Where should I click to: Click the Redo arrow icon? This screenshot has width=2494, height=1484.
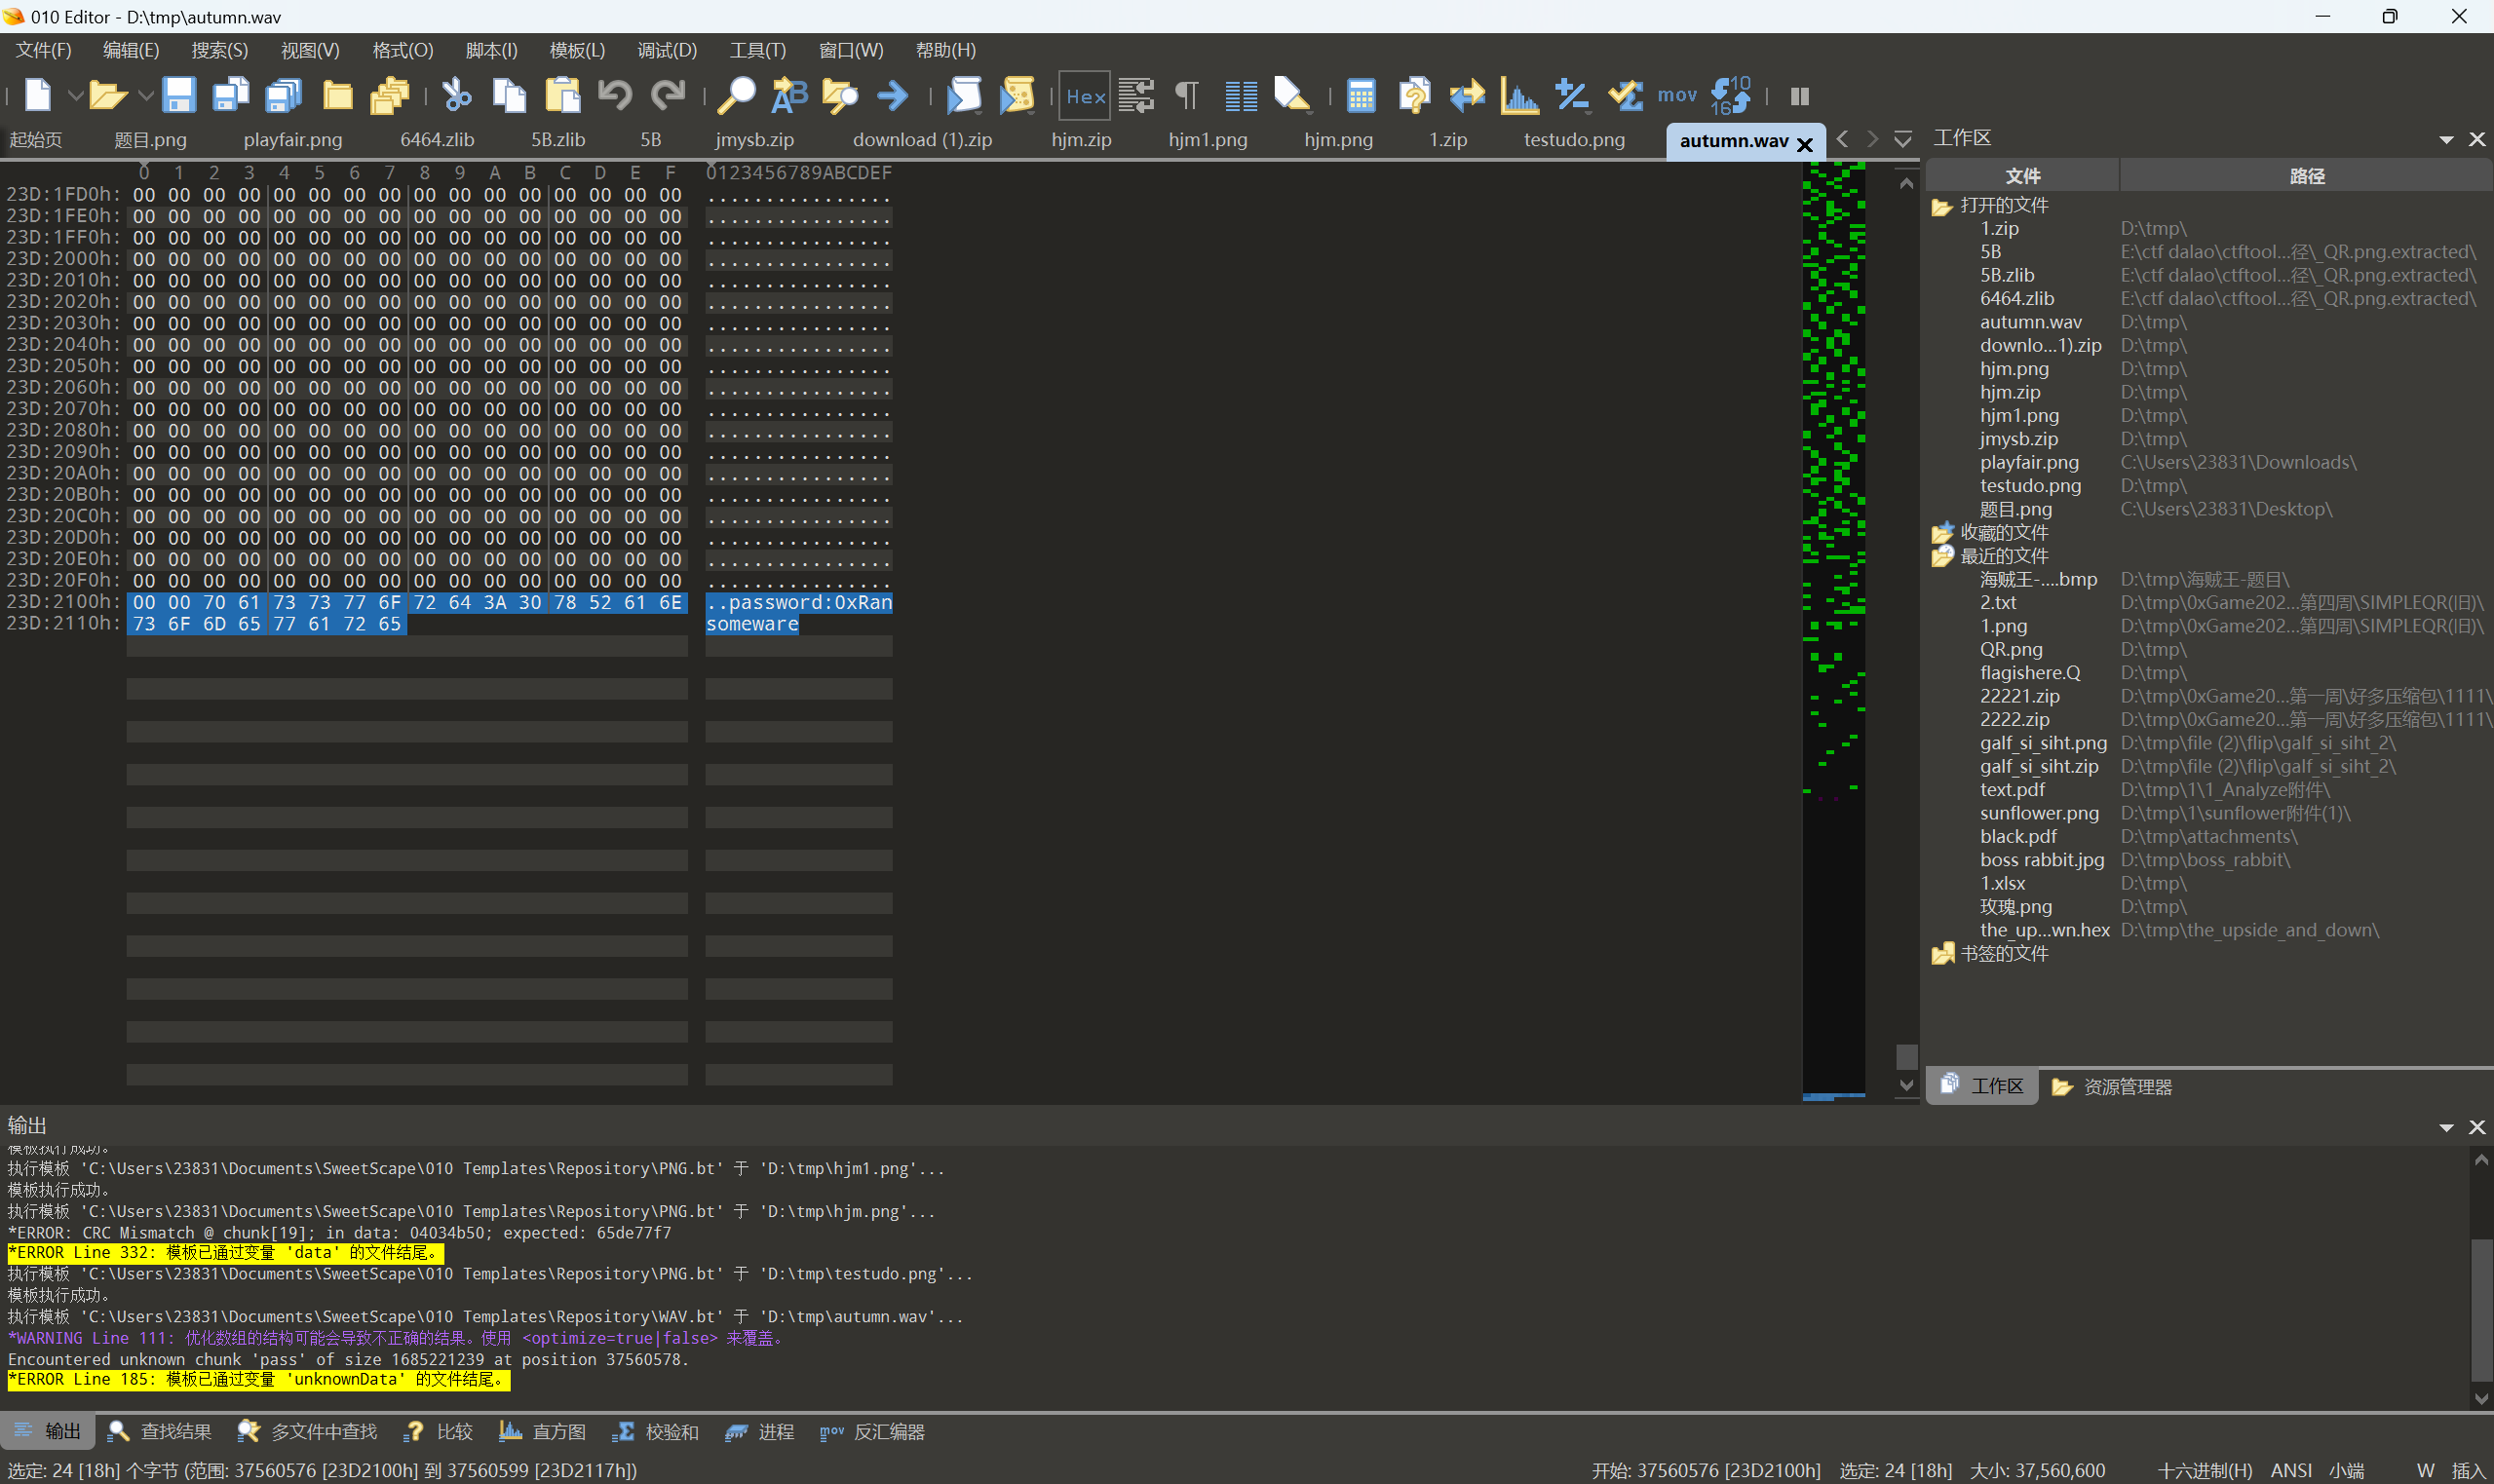[667, 96]
